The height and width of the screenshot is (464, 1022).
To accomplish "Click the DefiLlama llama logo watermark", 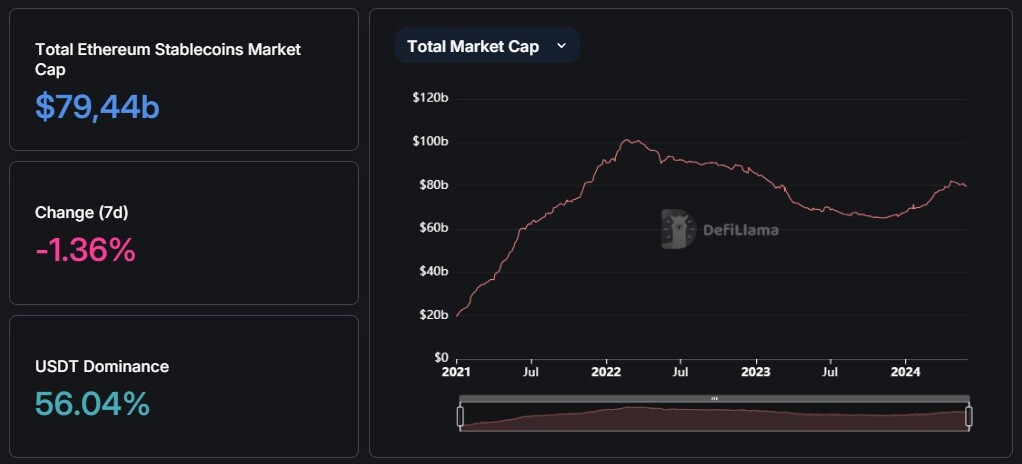I will tap(678, 229).
